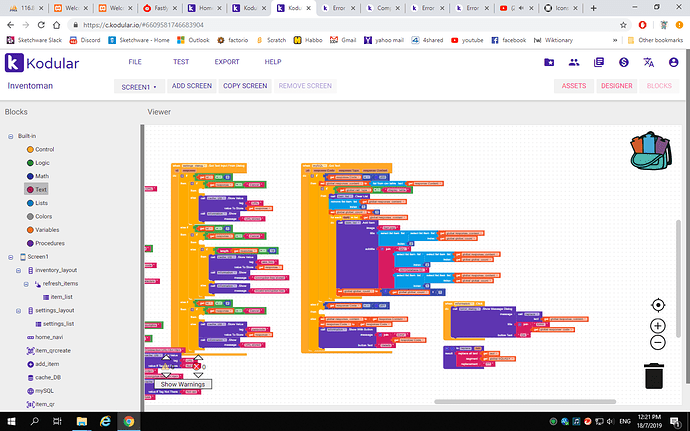The height and width of the screenshot is (431, 690).
Task: Open the SCREEN1 dropdown
Action: (x=139, y=86)
